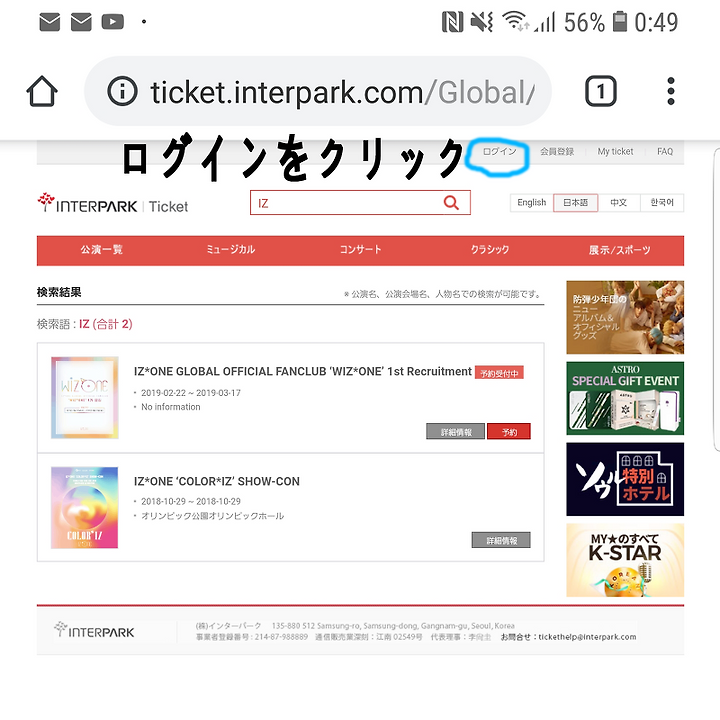Open Chrome three-dot overflow menu
The width and height of the screenshot is (720, 720).
[x=671, y=91]
